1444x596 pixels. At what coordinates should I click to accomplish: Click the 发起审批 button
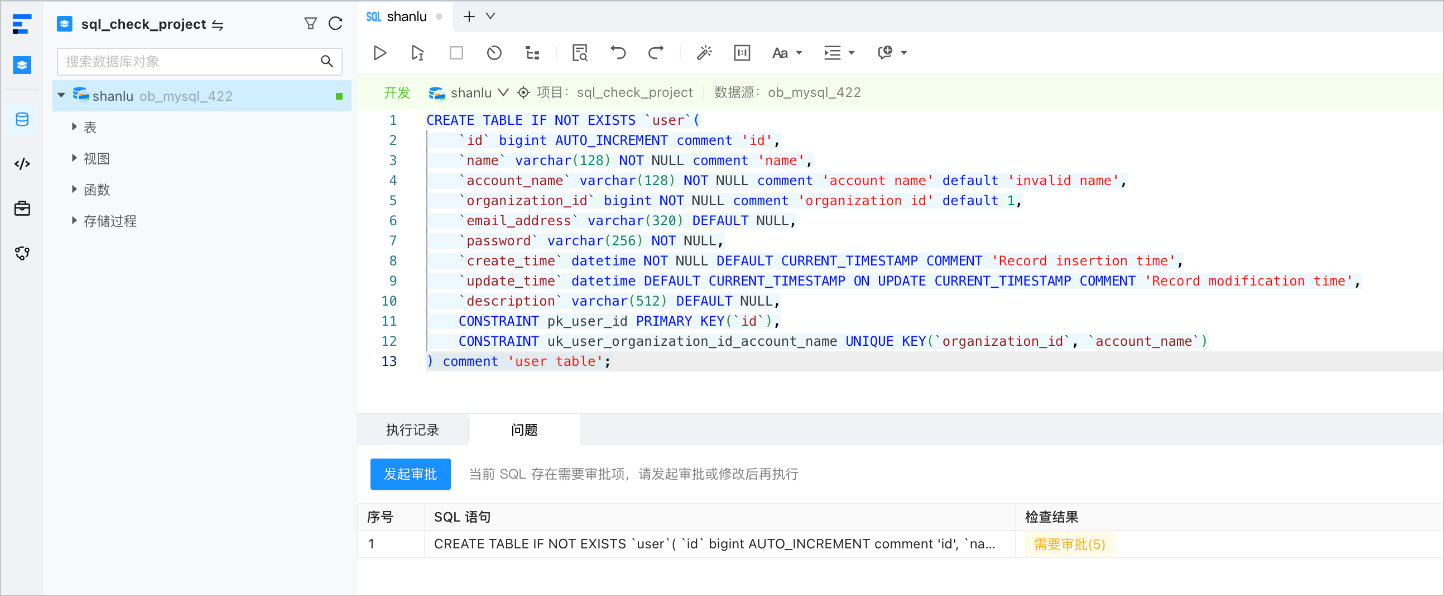[410, 474]
